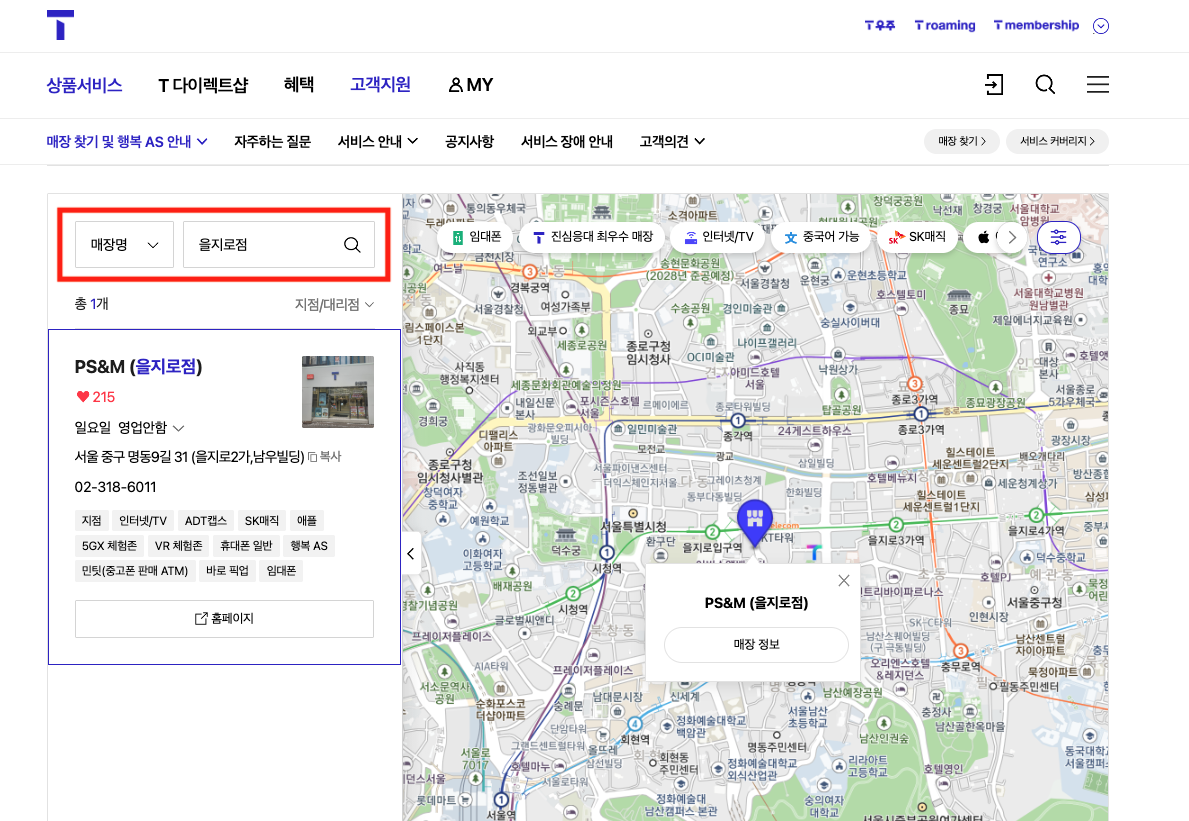Expand the circled chevron beside T membership
The image size is (1189, 821).
1101,26
